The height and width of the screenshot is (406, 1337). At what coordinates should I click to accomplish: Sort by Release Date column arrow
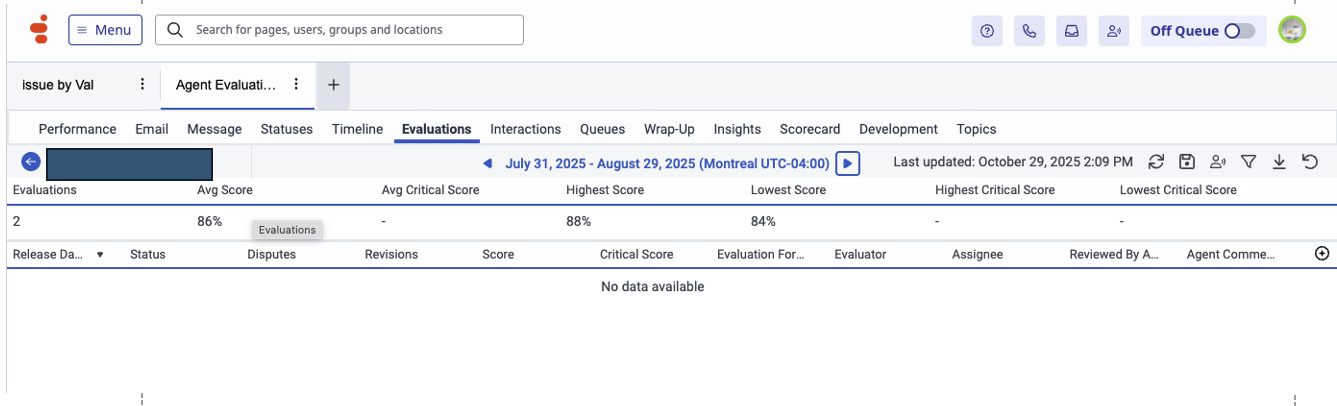point(100,255)
